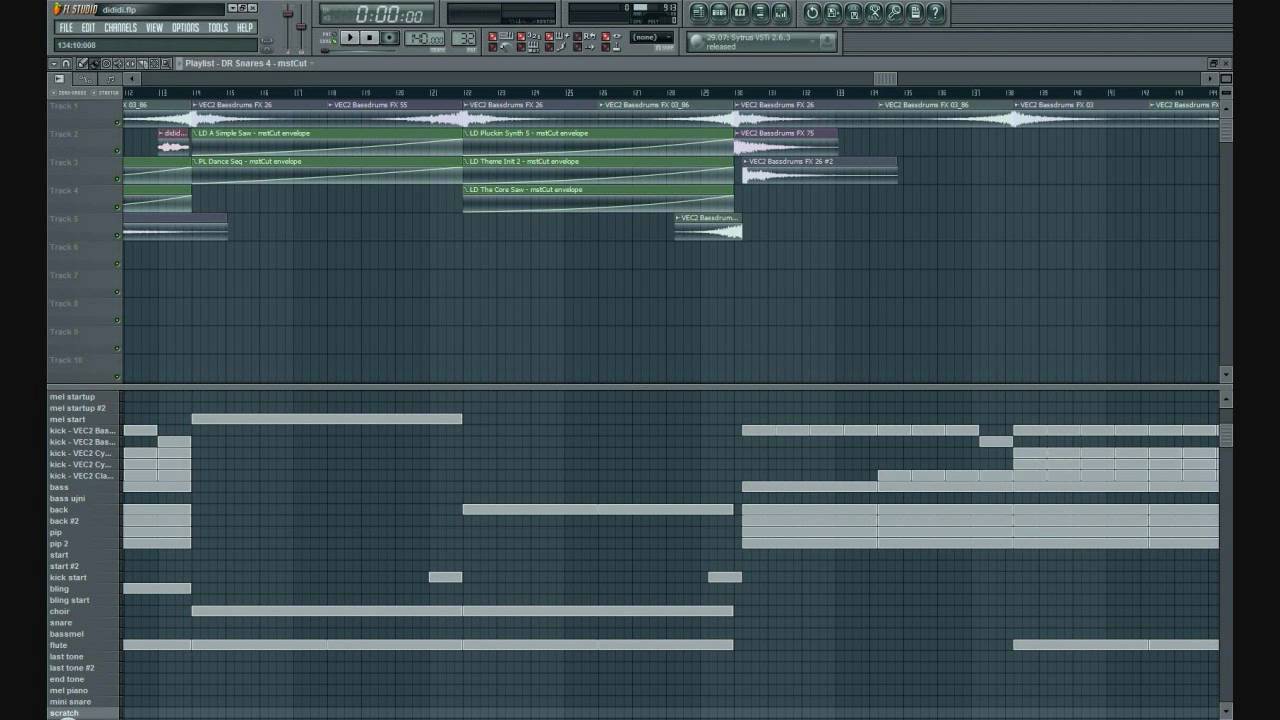The image size is (1280, 720).
Task: Adjust the main pitch slider
Action: click(x=301, y=26)
